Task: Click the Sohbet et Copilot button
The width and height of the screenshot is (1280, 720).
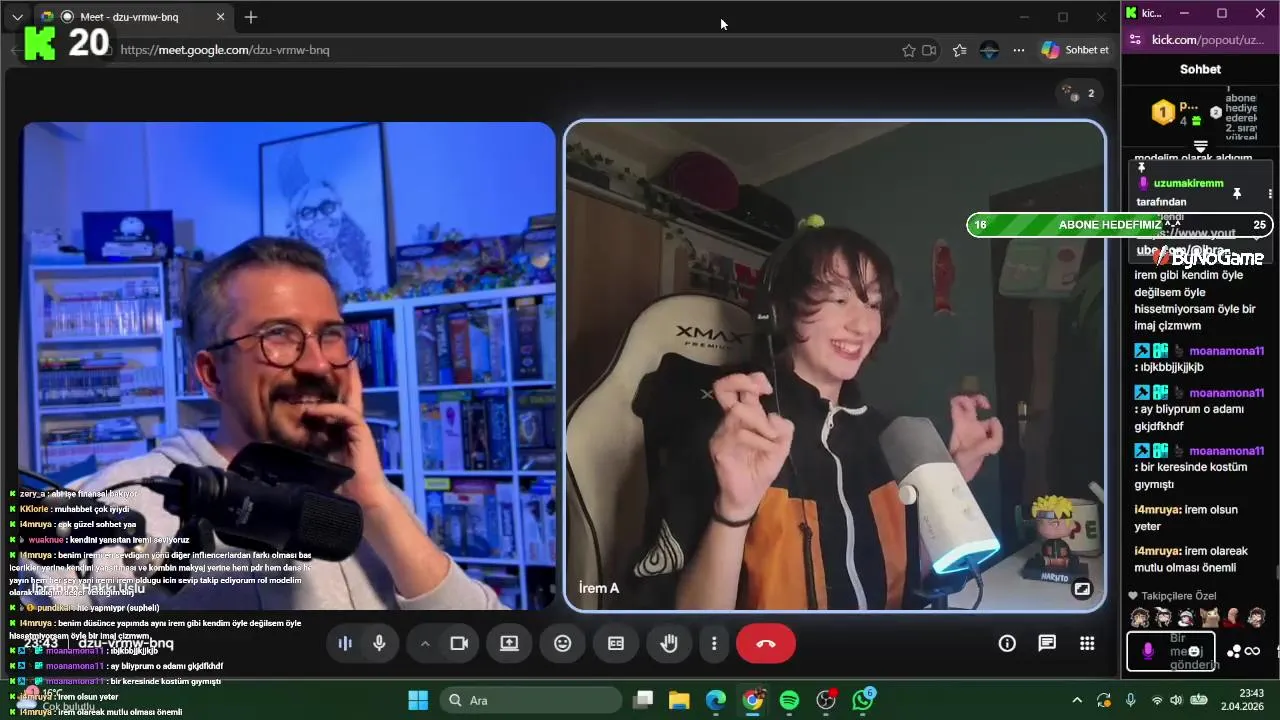Action: click(1076, 50)
